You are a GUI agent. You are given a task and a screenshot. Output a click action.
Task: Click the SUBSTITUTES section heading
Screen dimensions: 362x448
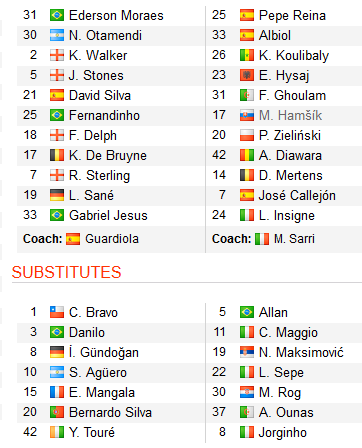point(66,272)
